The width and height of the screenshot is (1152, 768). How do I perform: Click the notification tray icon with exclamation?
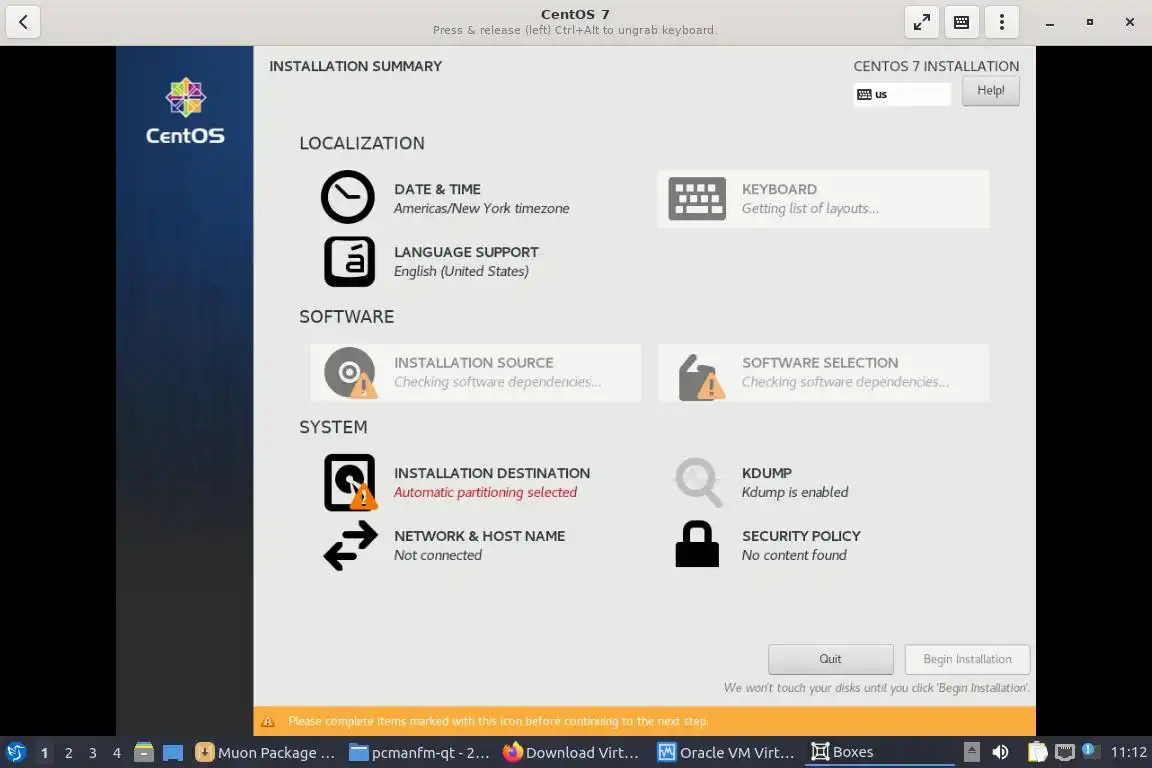pyautogui.click(x=1090, y=750)
